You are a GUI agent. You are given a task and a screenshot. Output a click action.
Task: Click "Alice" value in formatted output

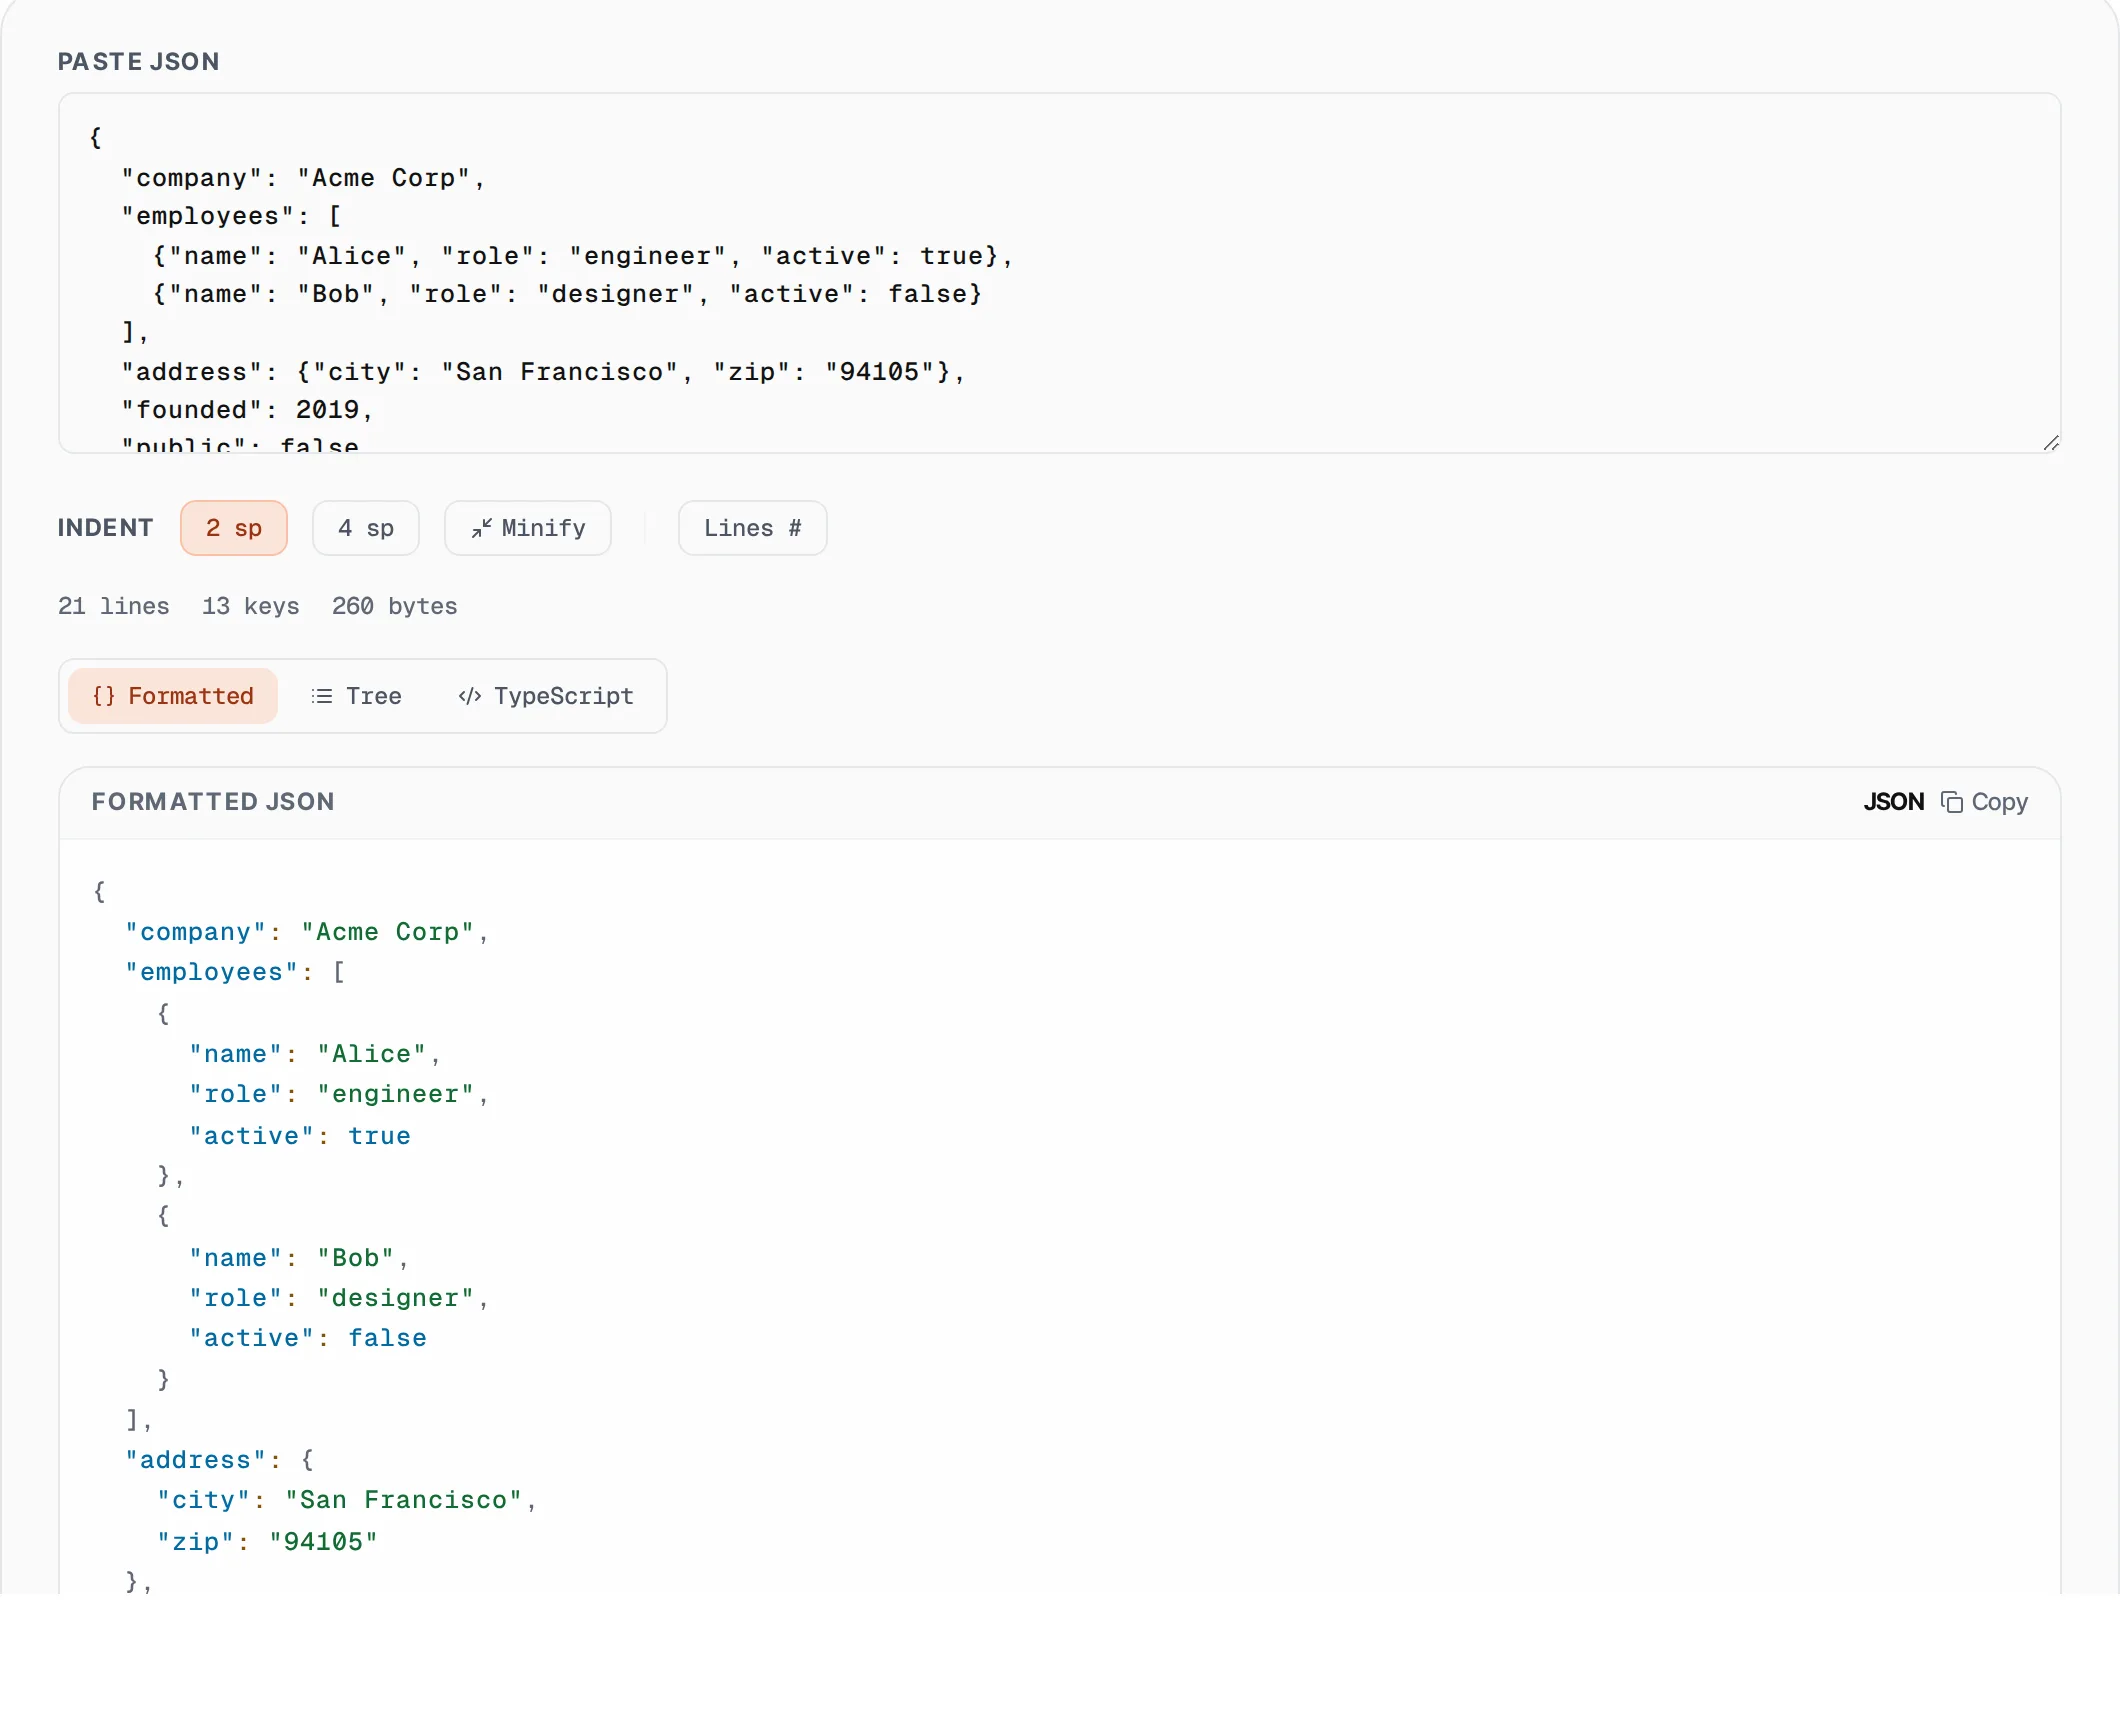tap(371, 1054)
